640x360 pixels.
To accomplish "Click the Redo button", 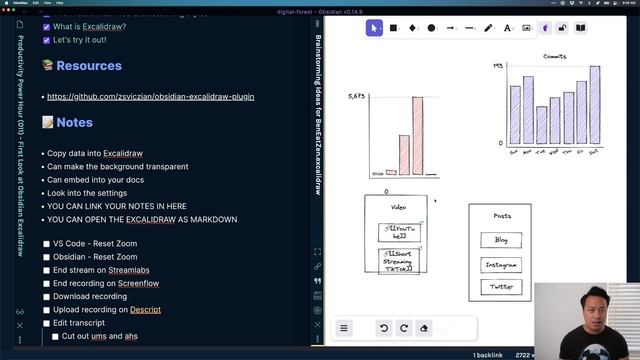I will [x=404, y=328].
